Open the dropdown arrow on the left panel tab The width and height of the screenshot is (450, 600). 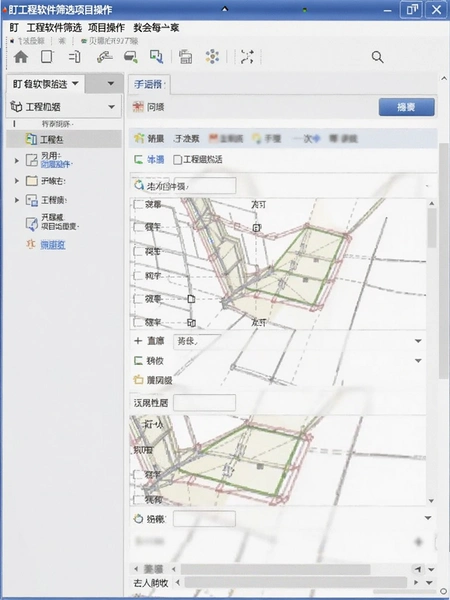(75, 83)
